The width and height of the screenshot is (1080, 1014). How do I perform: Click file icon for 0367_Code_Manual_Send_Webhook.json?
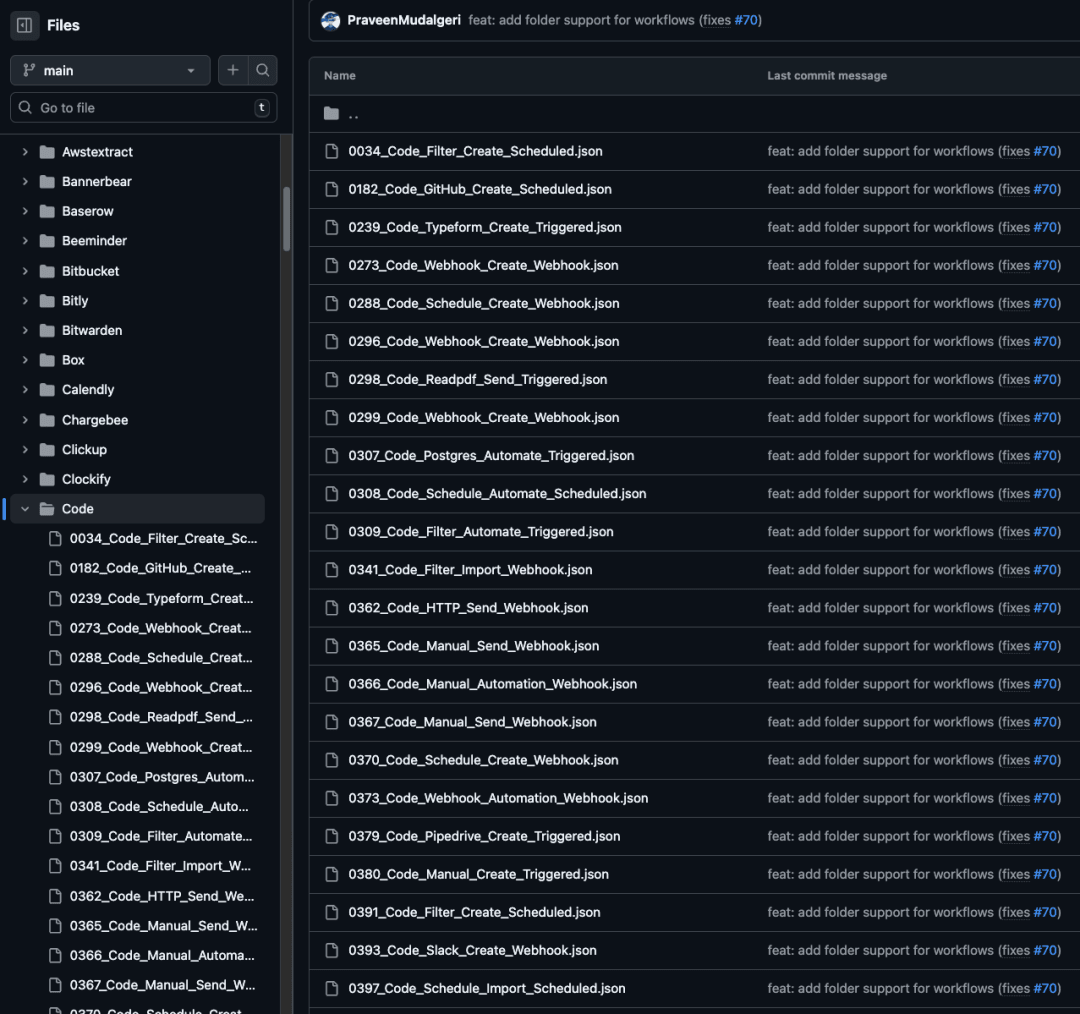point(331,722)
